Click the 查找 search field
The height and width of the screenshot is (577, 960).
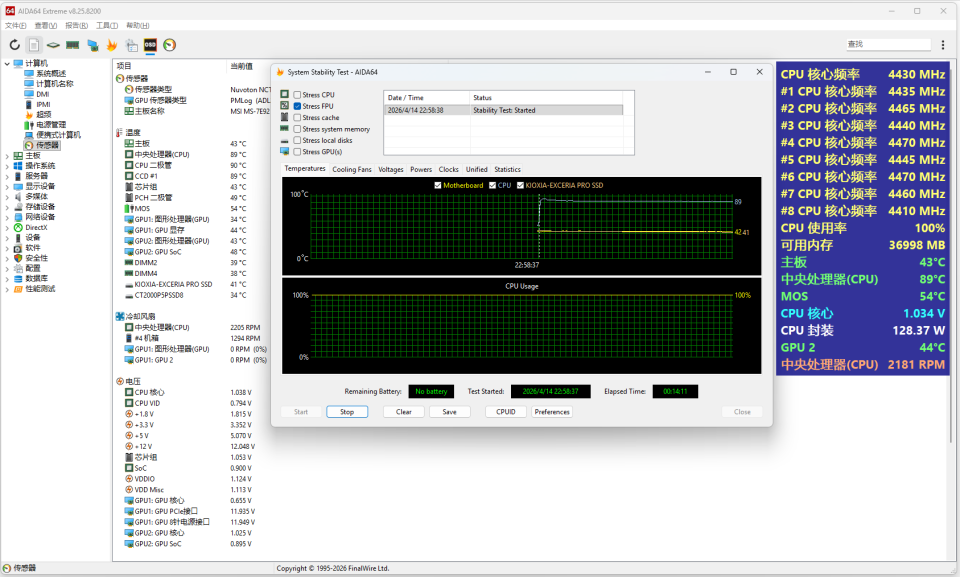coord(888,44)
